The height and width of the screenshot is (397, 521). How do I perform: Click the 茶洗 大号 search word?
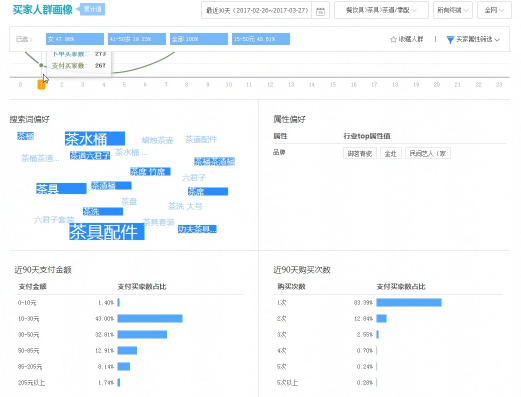[x=185, y=206]
